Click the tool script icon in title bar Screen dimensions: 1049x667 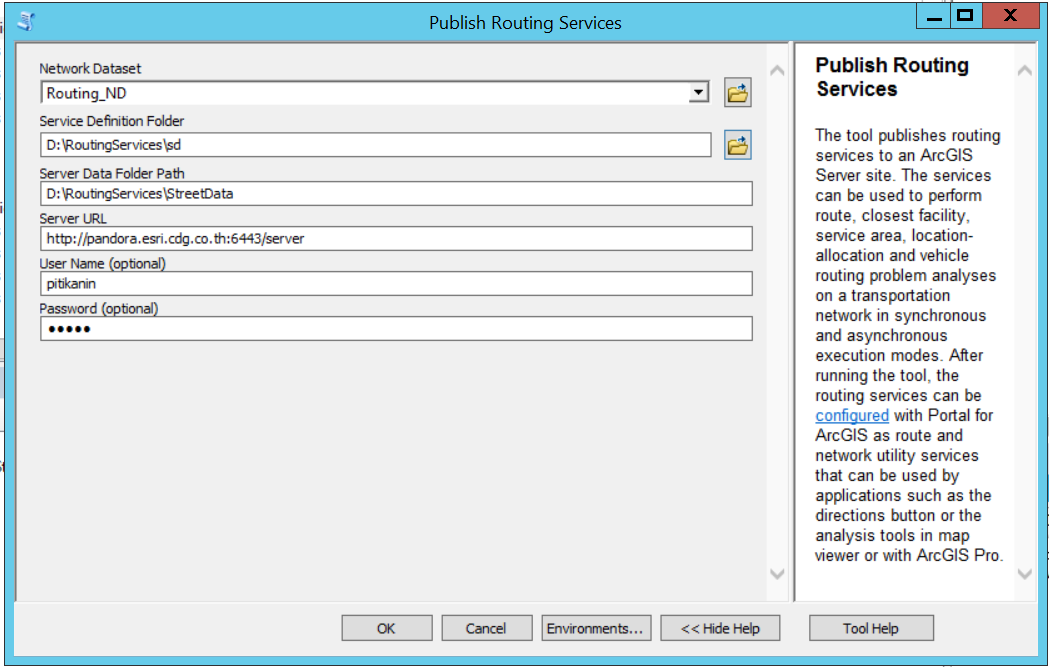pyautogui.click(x=26, y=21)
